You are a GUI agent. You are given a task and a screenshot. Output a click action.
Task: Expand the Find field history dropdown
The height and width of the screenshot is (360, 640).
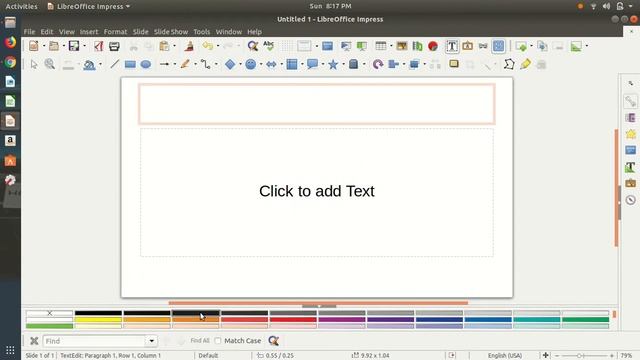pyautogui.click(x=151, y=341)
